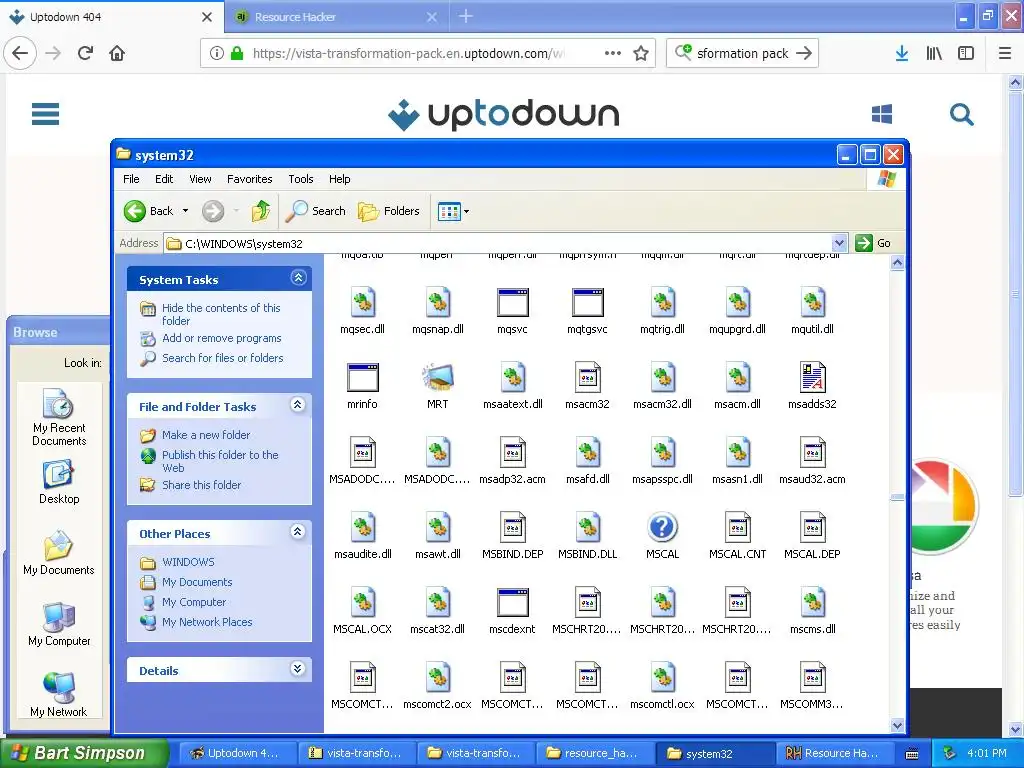Click the Go button beside address
The width and height of the screenshot is (1024, 768).
coord(874,243)
